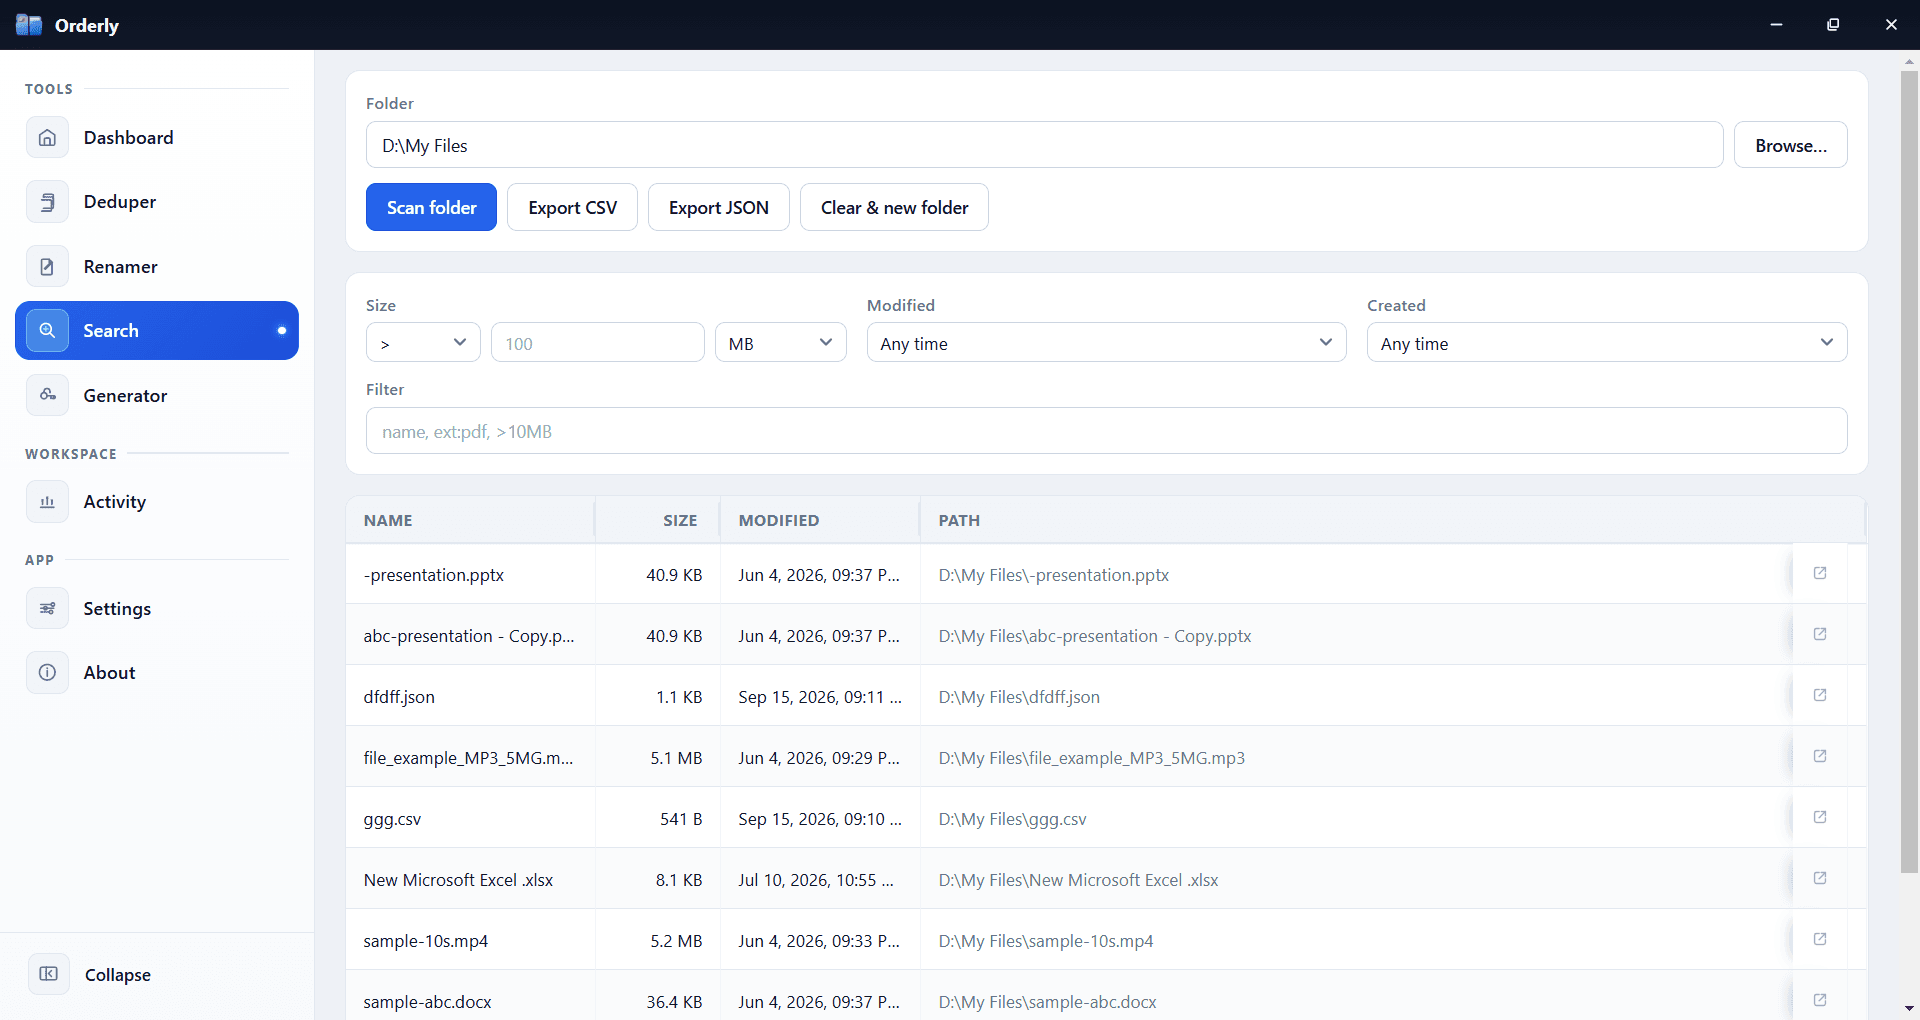Screen dimensions: 1920x1020
Task: Click the Activity chart icon
Action: click(47, 502)
